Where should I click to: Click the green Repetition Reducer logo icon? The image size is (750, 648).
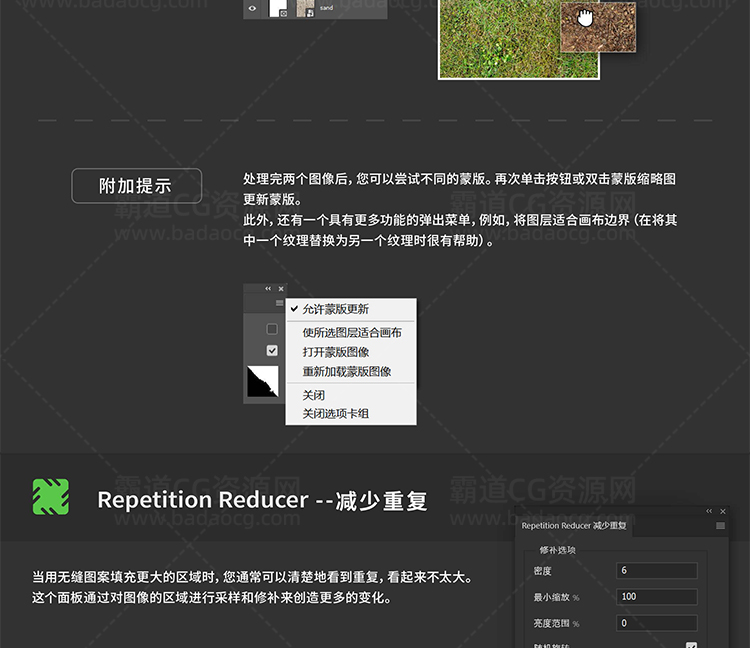51,496
